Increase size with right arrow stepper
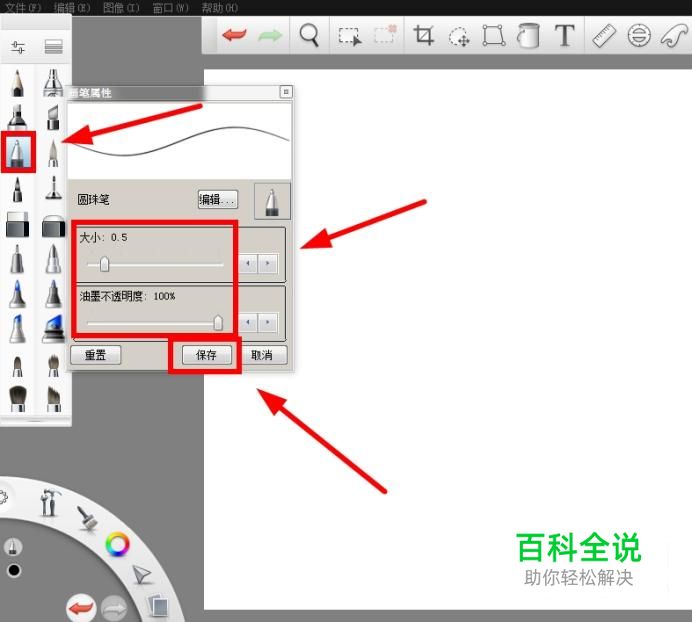692x622 pixels. tap(267, 264)
